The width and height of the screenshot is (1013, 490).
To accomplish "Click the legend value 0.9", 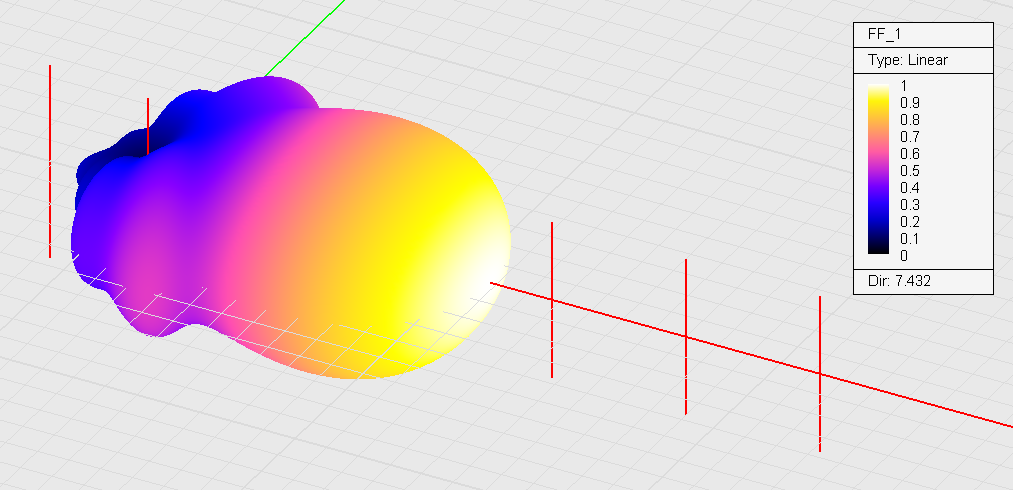I will [x=910, y=103].
